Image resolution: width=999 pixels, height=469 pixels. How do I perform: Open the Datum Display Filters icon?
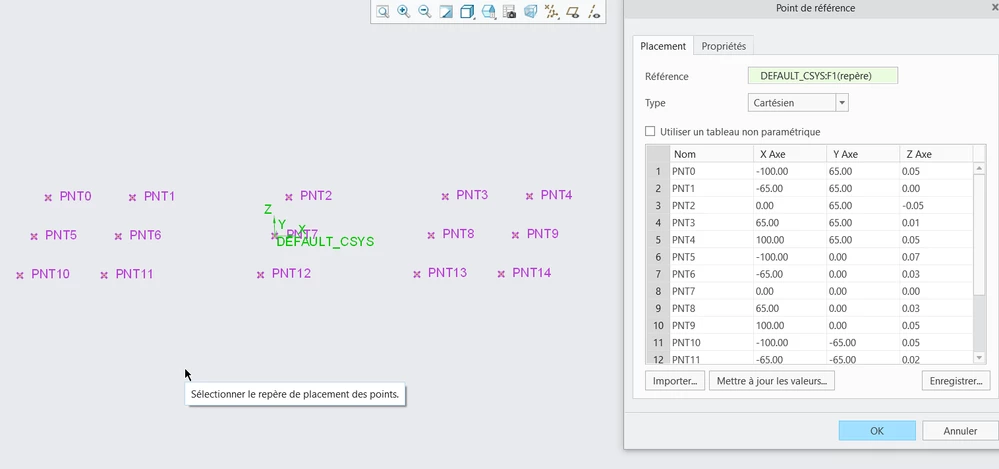(x=552, y=11)
